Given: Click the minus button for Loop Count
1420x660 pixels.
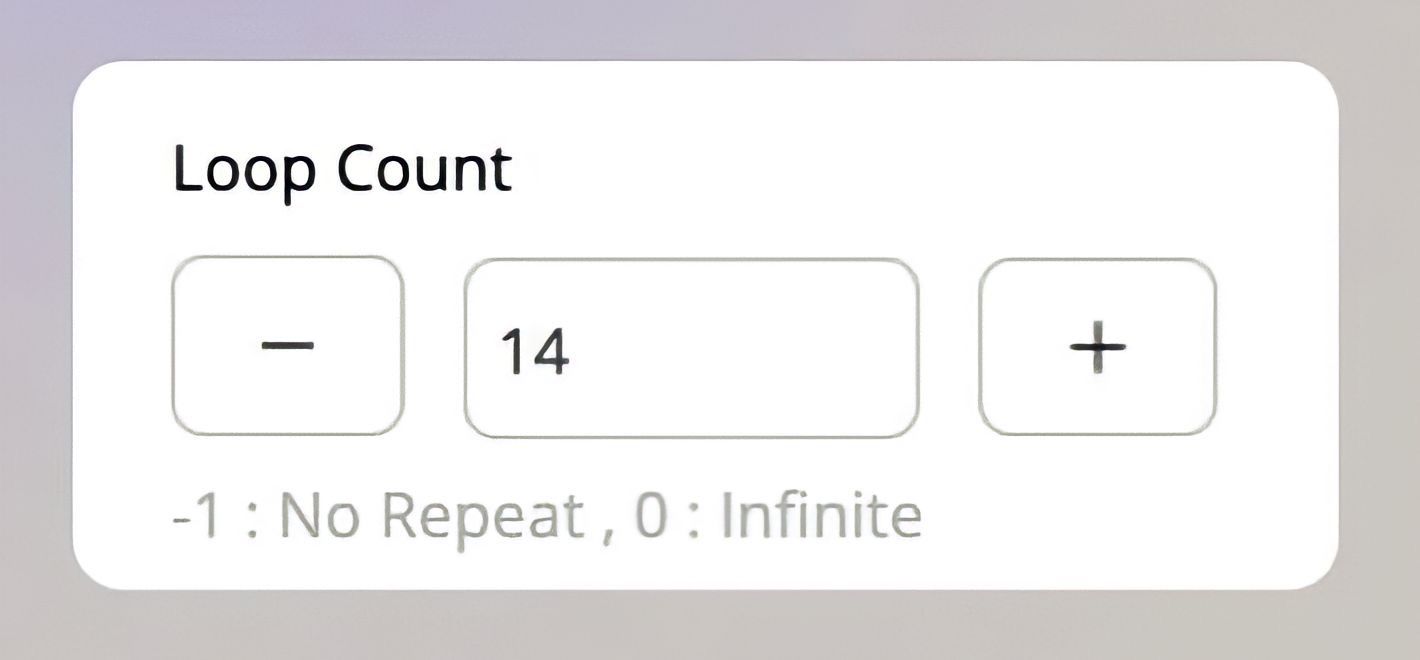Looking at the screenshot, I should point(288,346).
